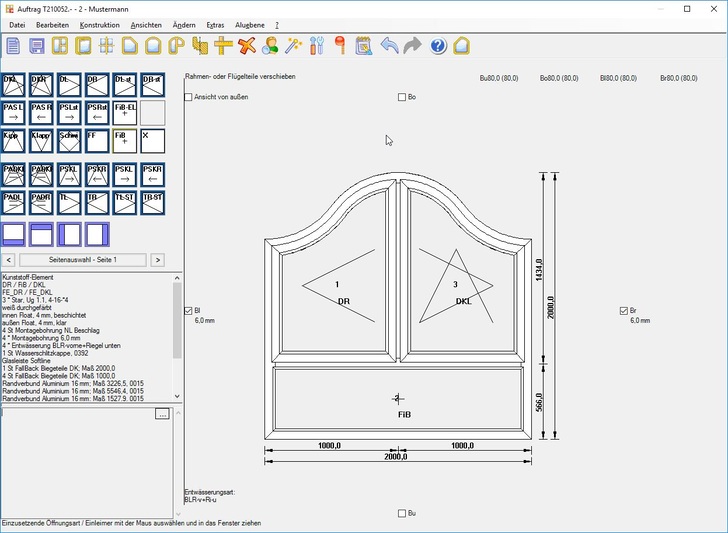
Task: Choose the FiB-EL insert tile
Action: point(125,112)
